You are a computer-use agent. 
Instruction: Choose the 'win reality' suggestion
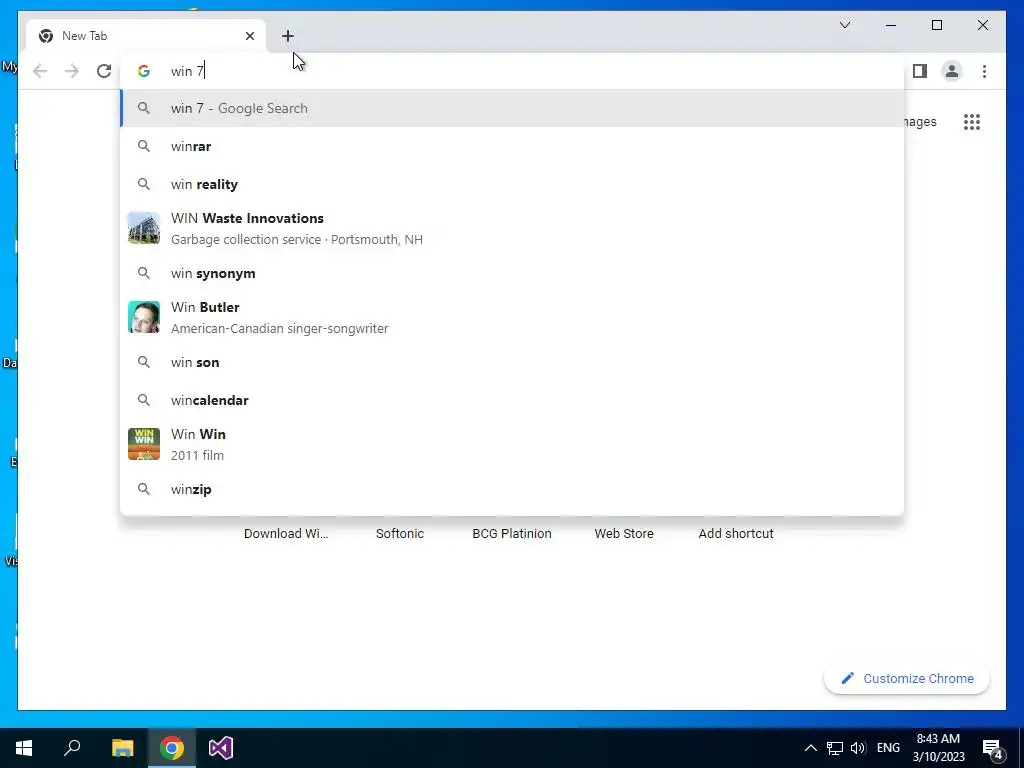(x=512, y=184)
